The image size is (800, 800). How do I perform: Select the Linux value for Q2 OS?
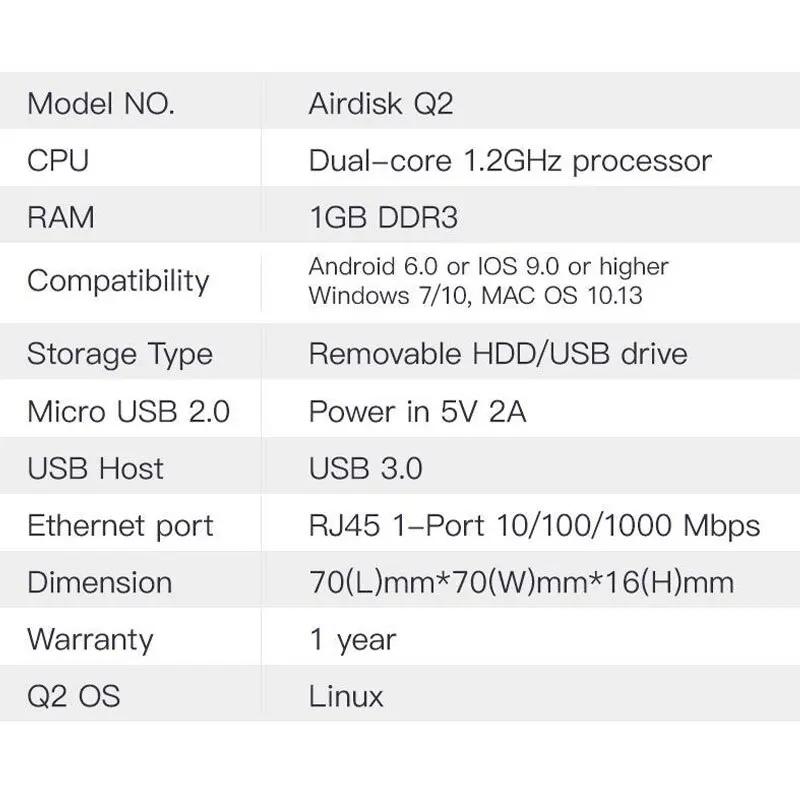click(346, 696)
